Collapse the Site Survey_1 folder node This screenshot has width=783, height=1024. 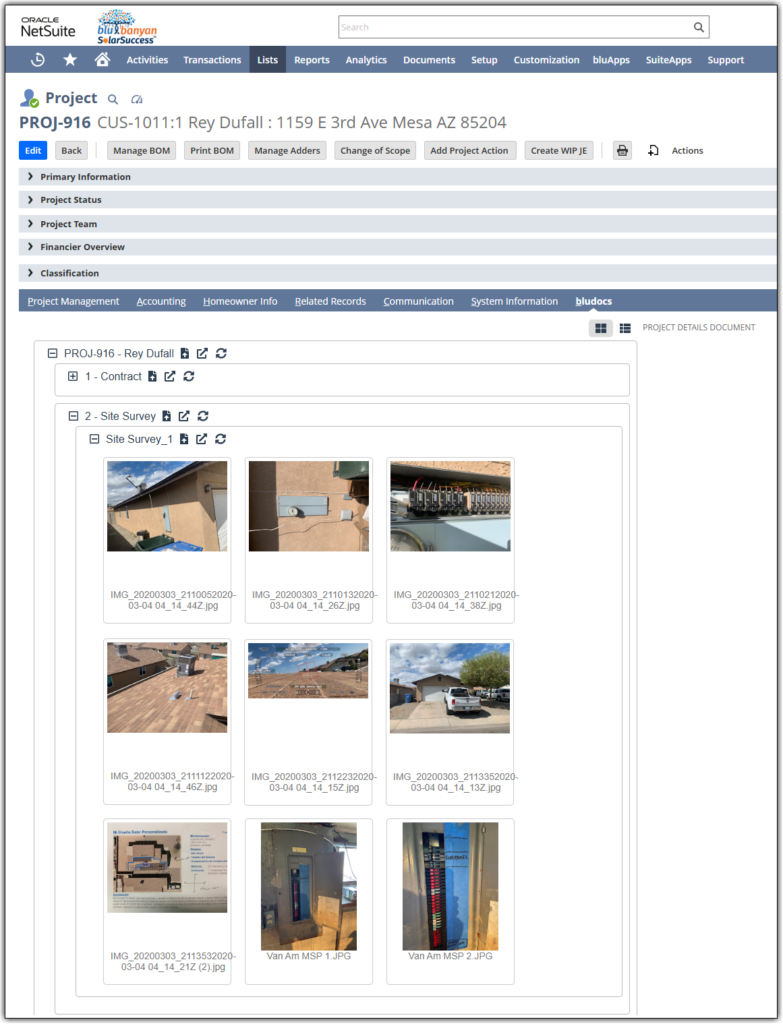94,439
